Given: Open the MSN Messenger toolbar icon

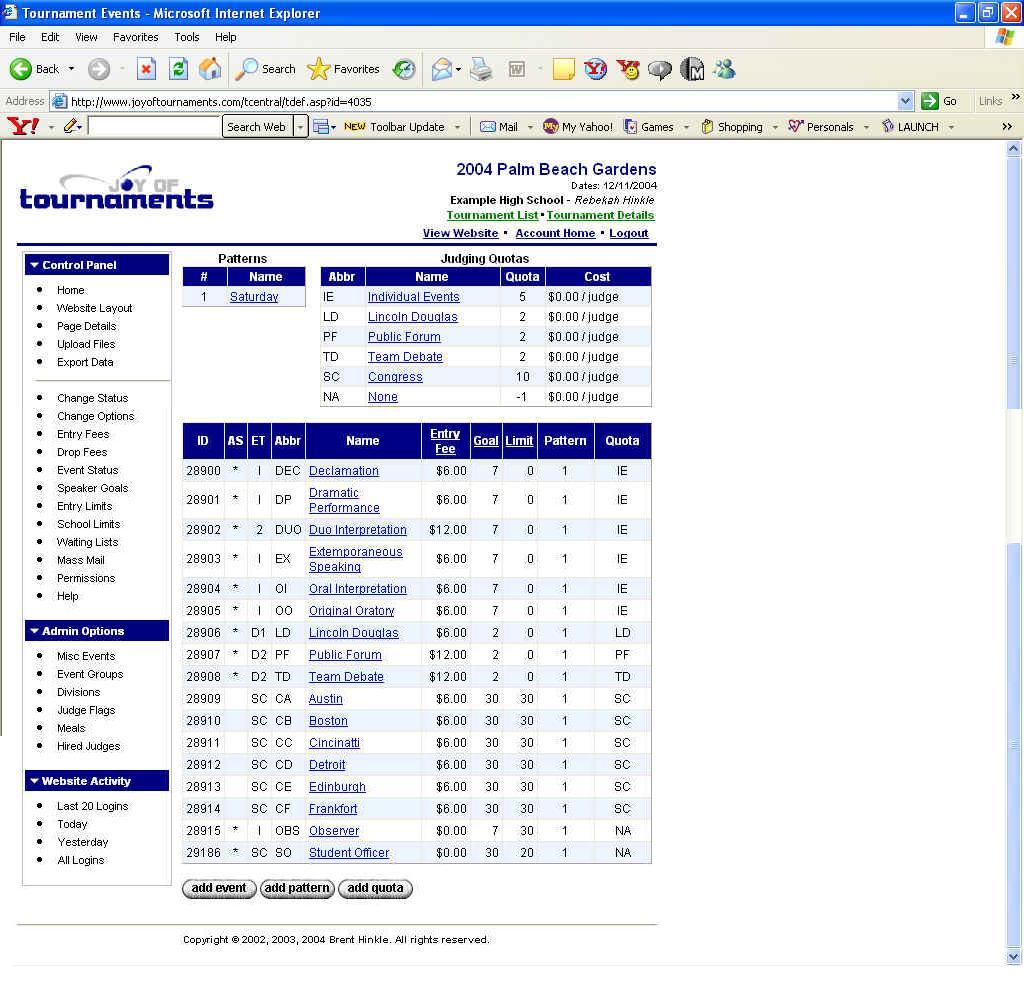Looking at the screenshot, I should 724,69.
